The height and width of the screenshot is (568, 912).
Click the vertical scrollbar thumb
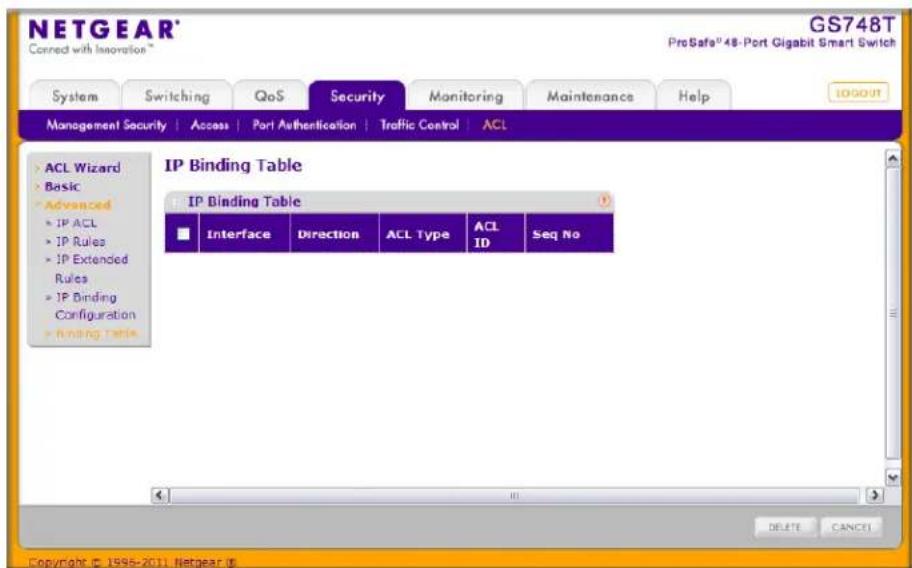[x=892, y=314]
